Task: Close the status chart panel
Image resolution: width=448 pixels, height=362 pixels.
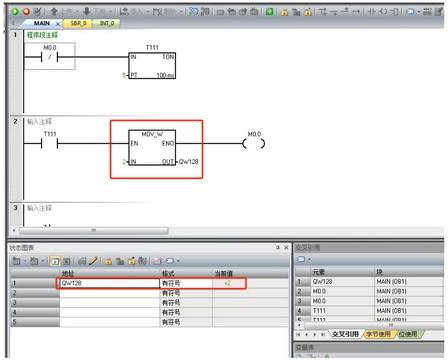Action: click(x=286, y=248)
